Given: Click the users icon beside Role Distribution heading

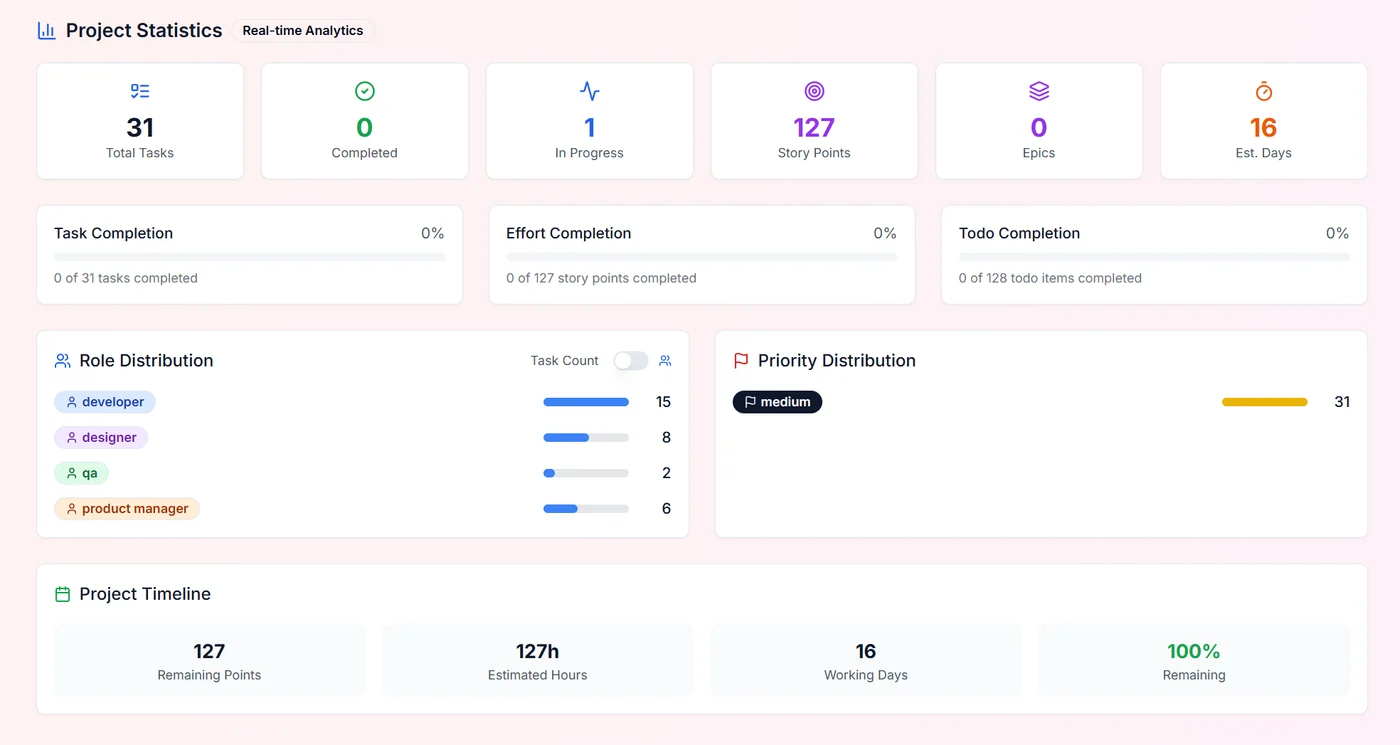Looking at the screenshot, I should tap(63, 361).
